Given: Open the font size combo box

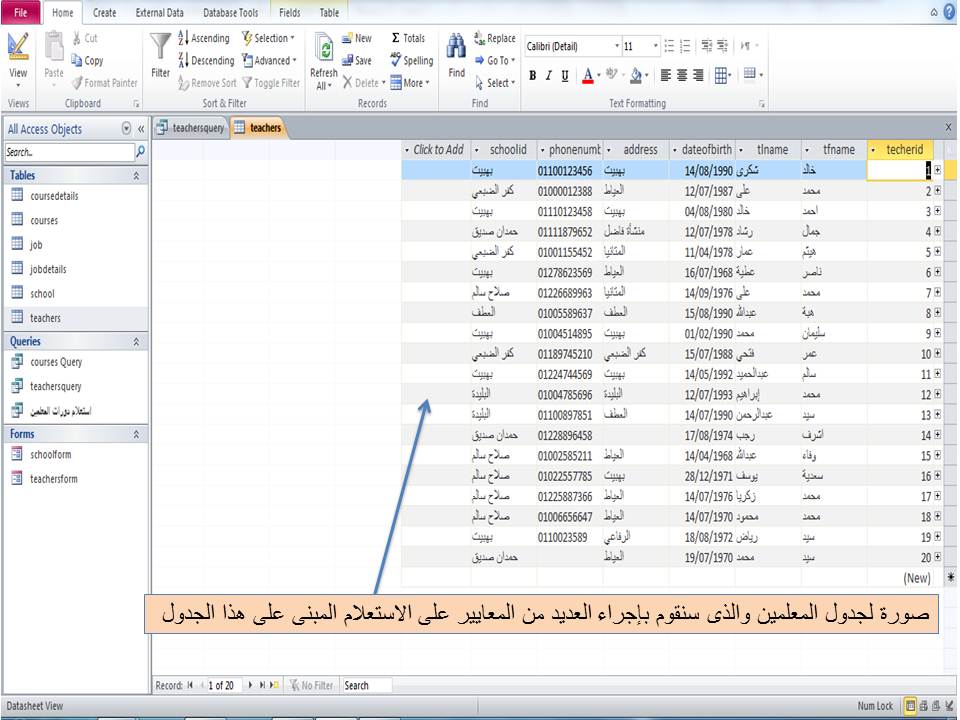Looking at the screenshot, I should click(640, 46).
